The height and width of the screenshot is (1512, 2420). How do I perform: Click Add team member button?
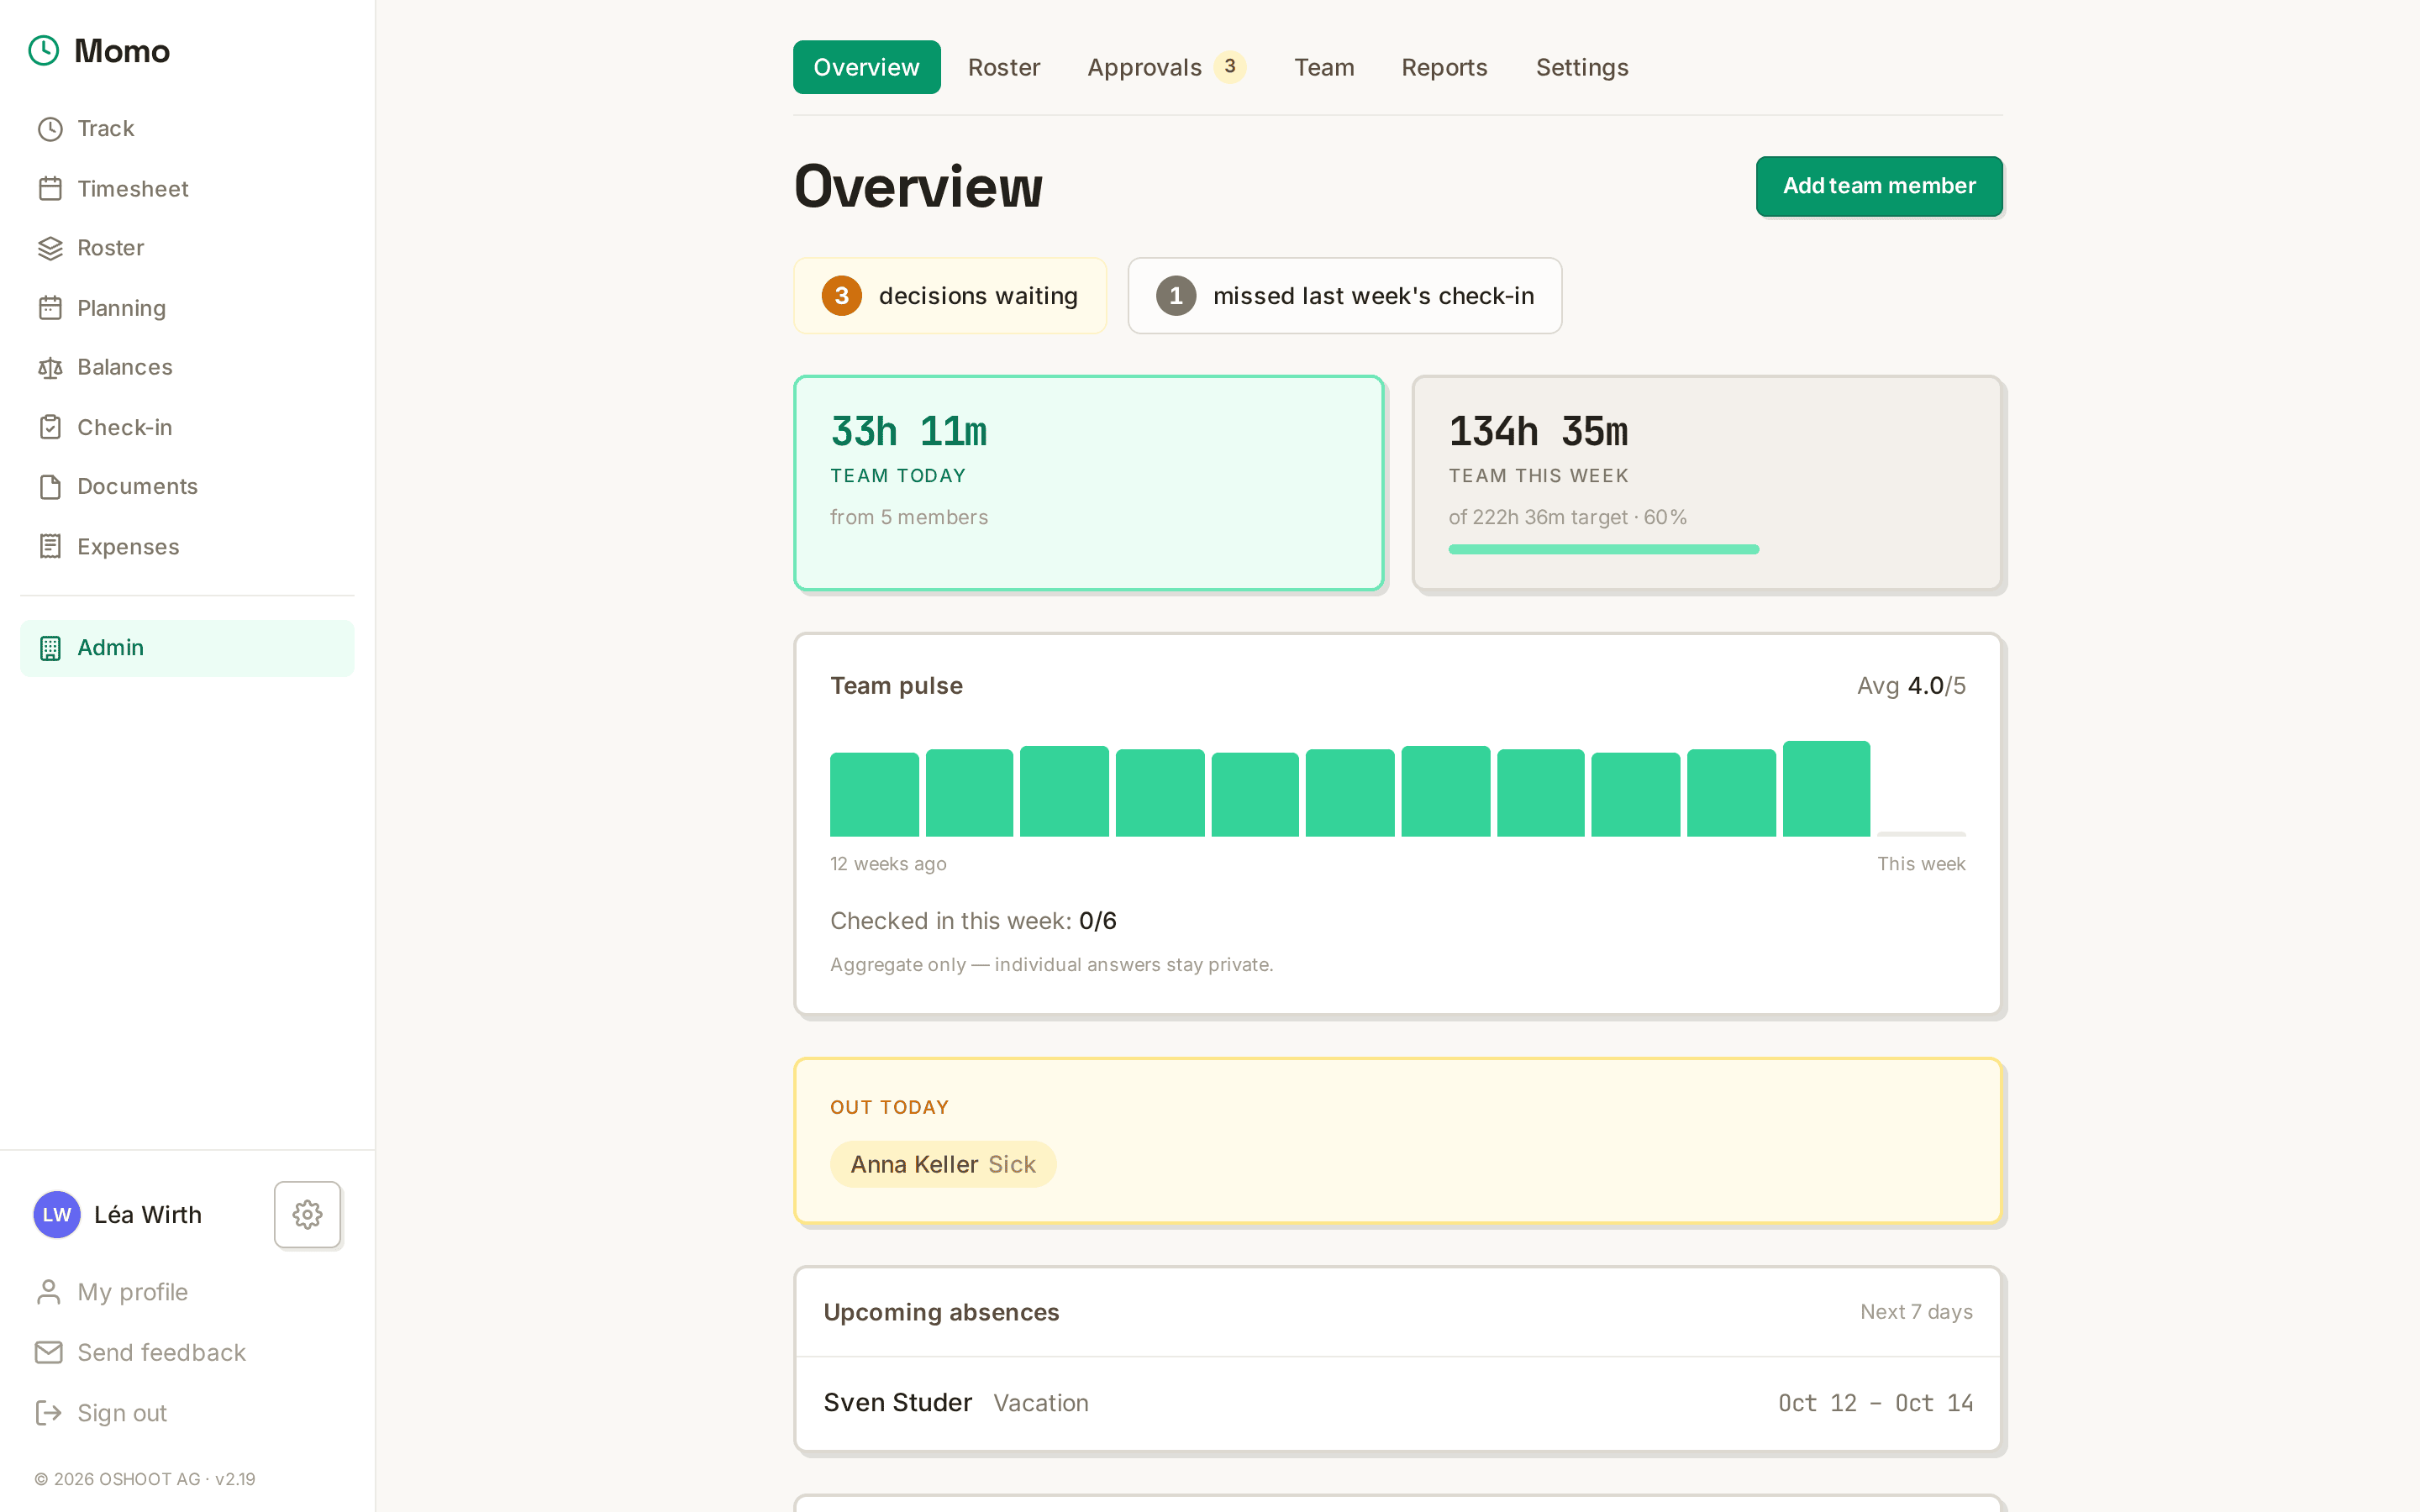1879,186
